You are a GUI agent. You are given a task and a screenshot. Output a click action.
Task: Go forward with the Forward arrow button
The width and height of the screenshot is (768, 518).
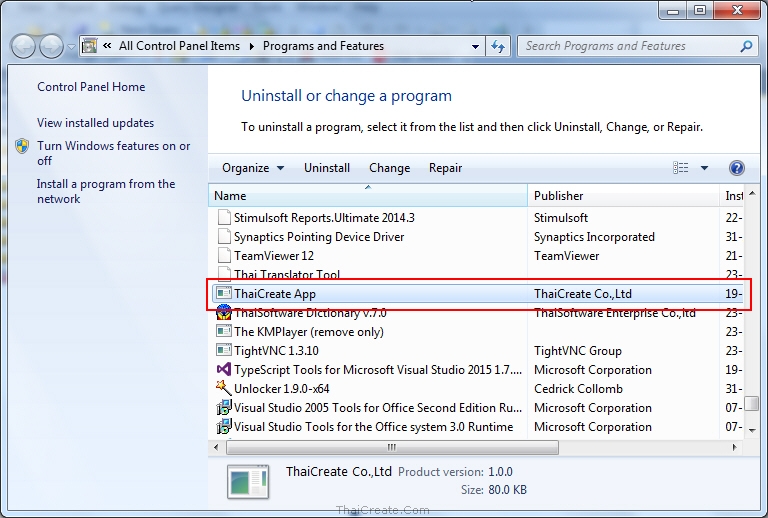point(51,47)
